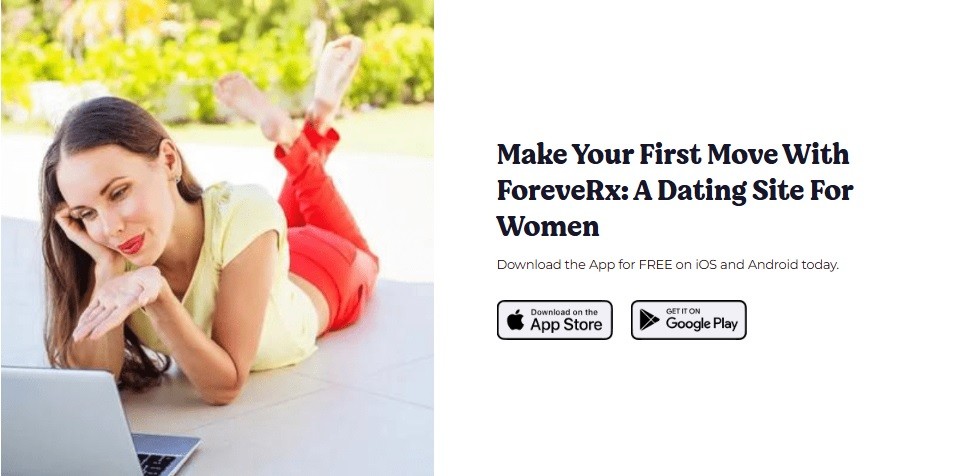The image size is (959, 476).
Task: Open the Get it on Google Play button
Action: click(x=689, y=320)
